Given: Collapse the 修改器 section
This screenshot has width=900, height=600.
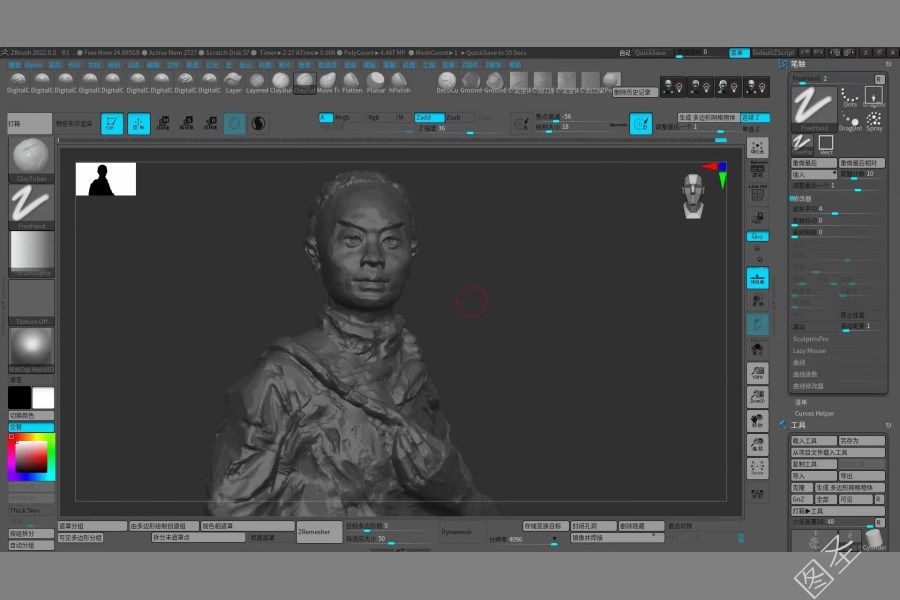Looking at the screenshot, I should click(x=801, y=198).
